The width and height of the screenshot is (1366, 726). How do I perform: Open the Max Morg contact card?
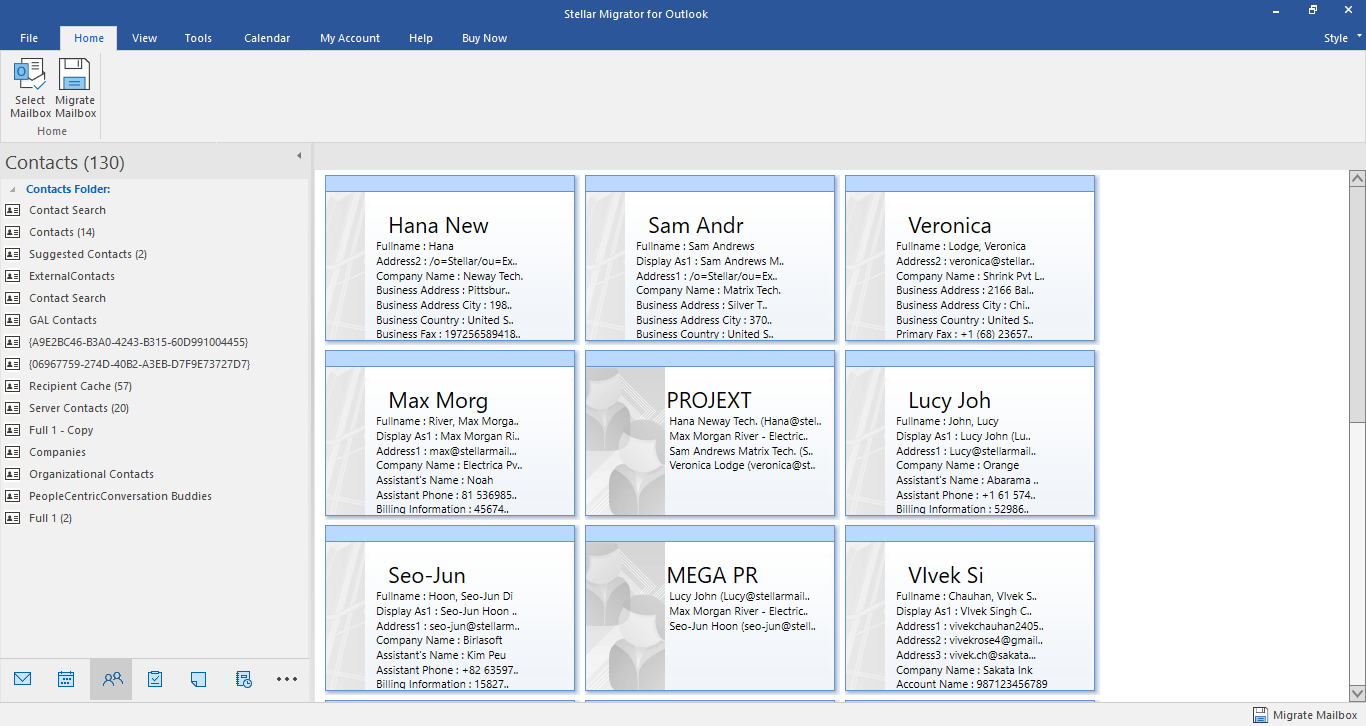(450, 433)
